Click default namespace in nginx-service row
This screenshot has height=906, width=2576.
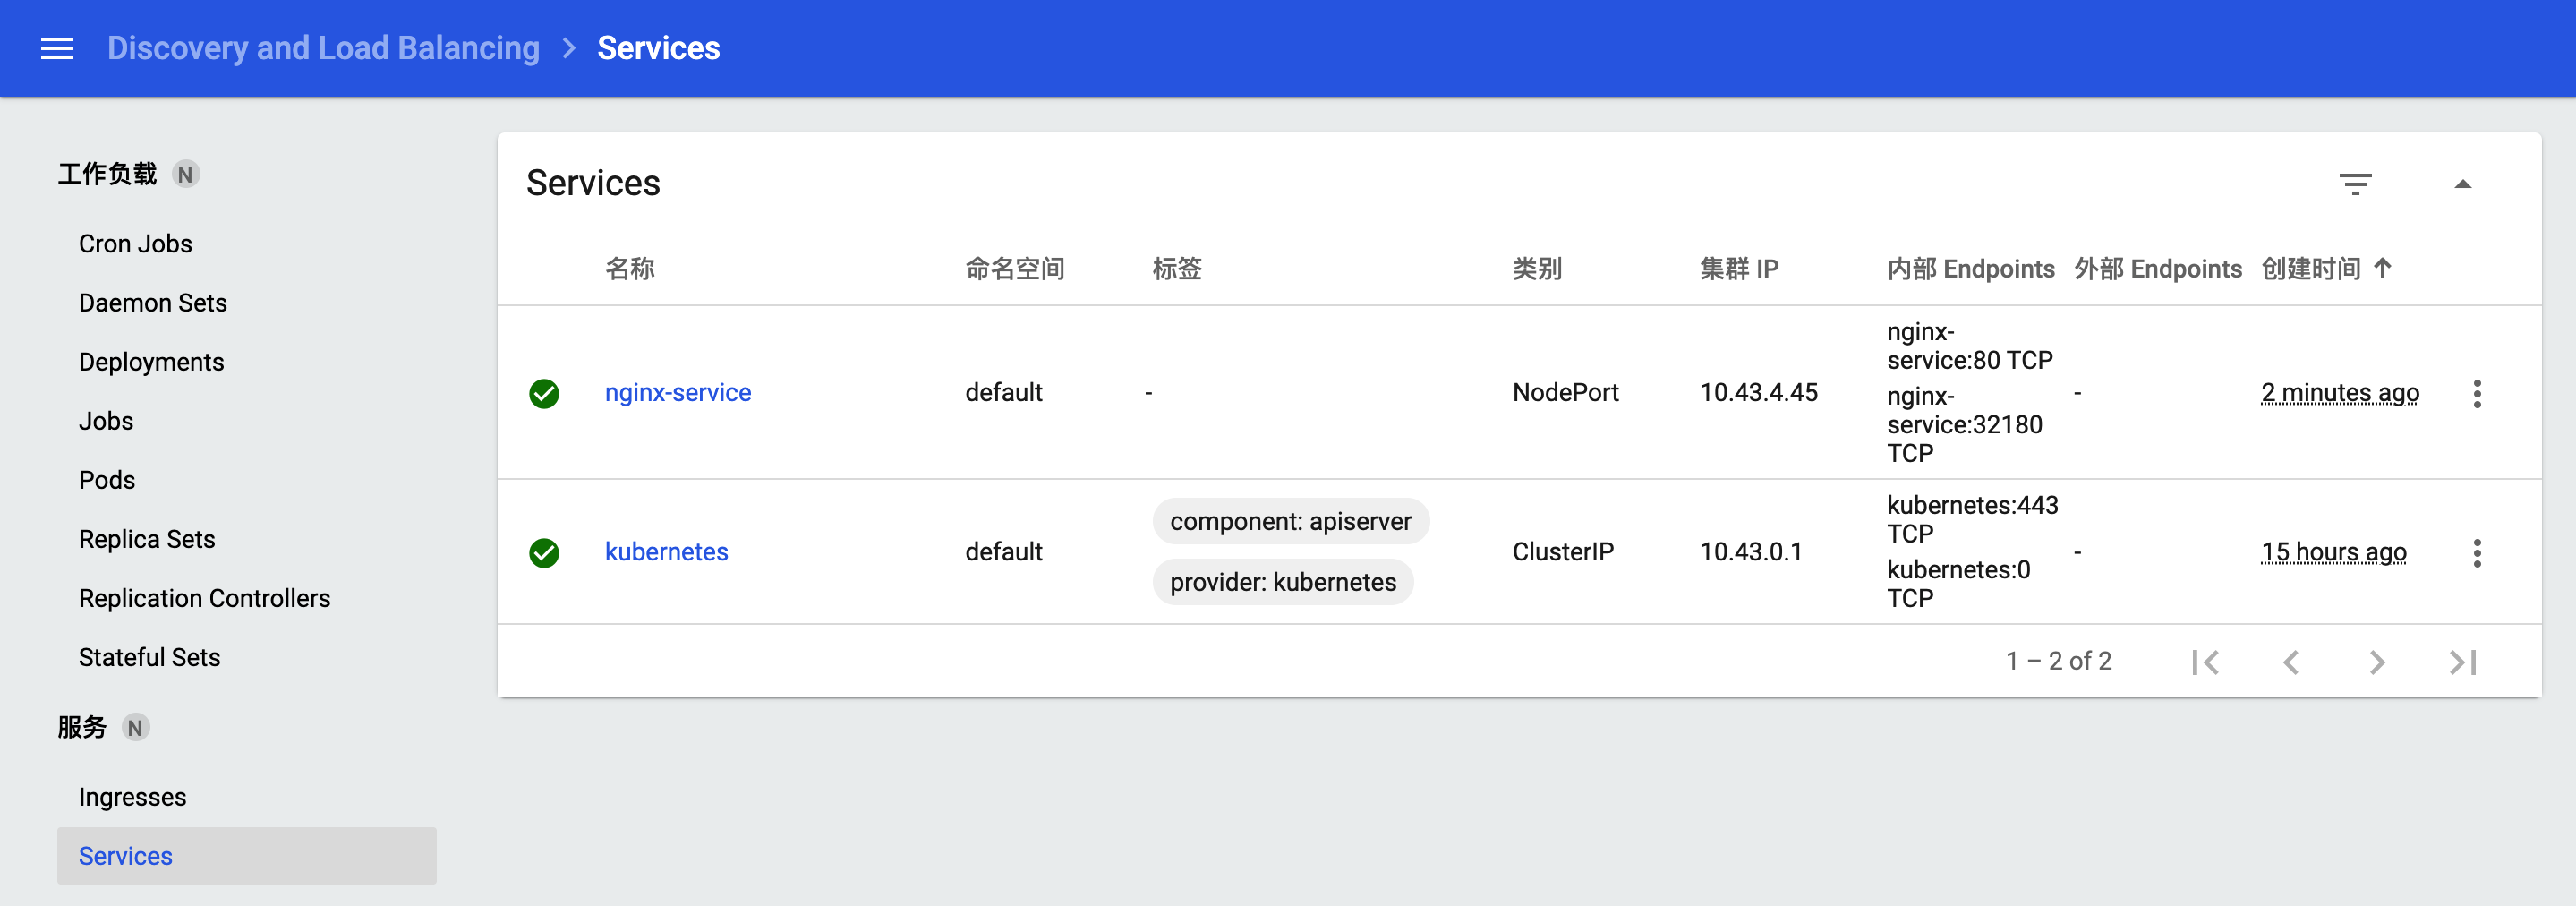pyautogui.click(x=1003, y=392)
